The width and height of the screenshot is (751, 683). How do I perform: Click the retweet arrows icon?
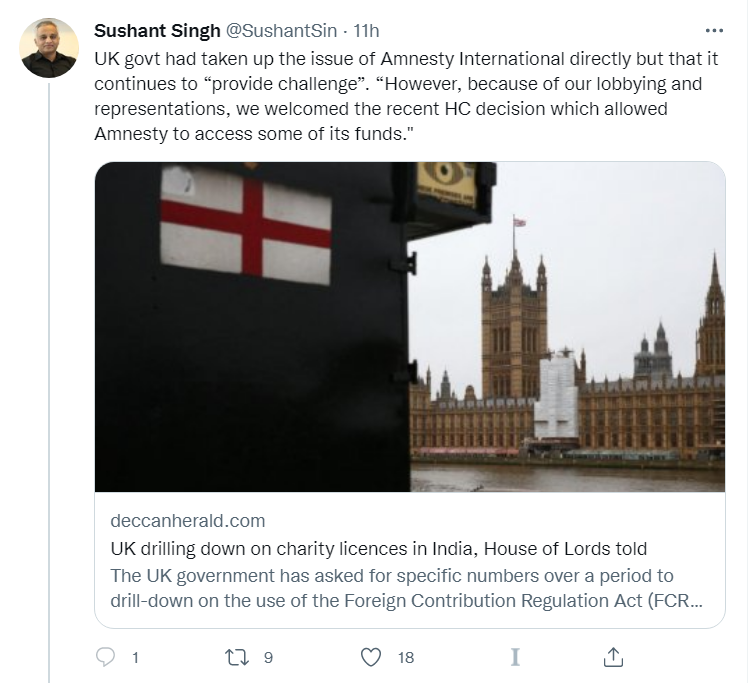coord(238,657)
